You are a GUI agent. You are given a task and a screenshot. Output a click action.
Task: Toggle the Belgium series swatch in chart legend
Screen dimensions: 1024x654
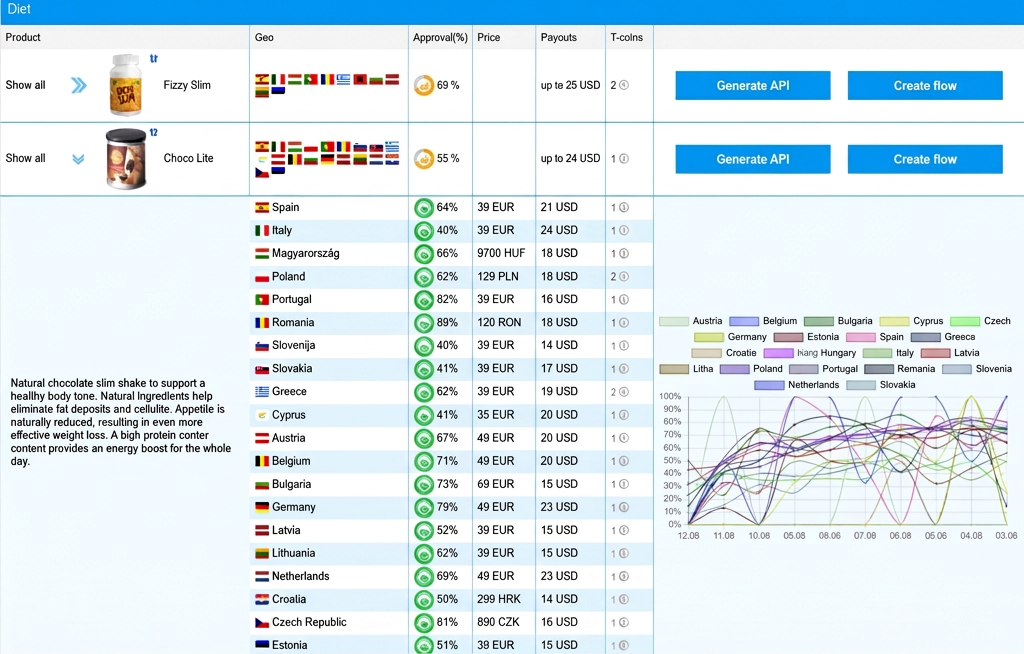tap(744, 321)
